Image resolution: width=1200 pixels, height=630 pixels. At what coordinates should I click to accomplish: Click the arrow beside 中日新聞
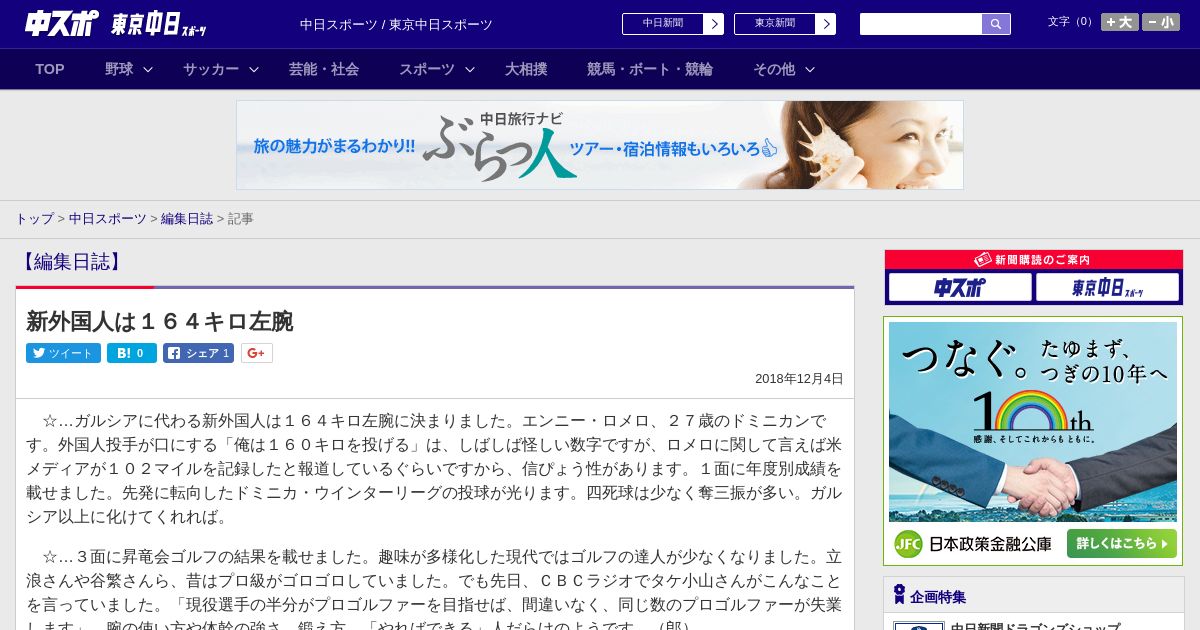714,24
